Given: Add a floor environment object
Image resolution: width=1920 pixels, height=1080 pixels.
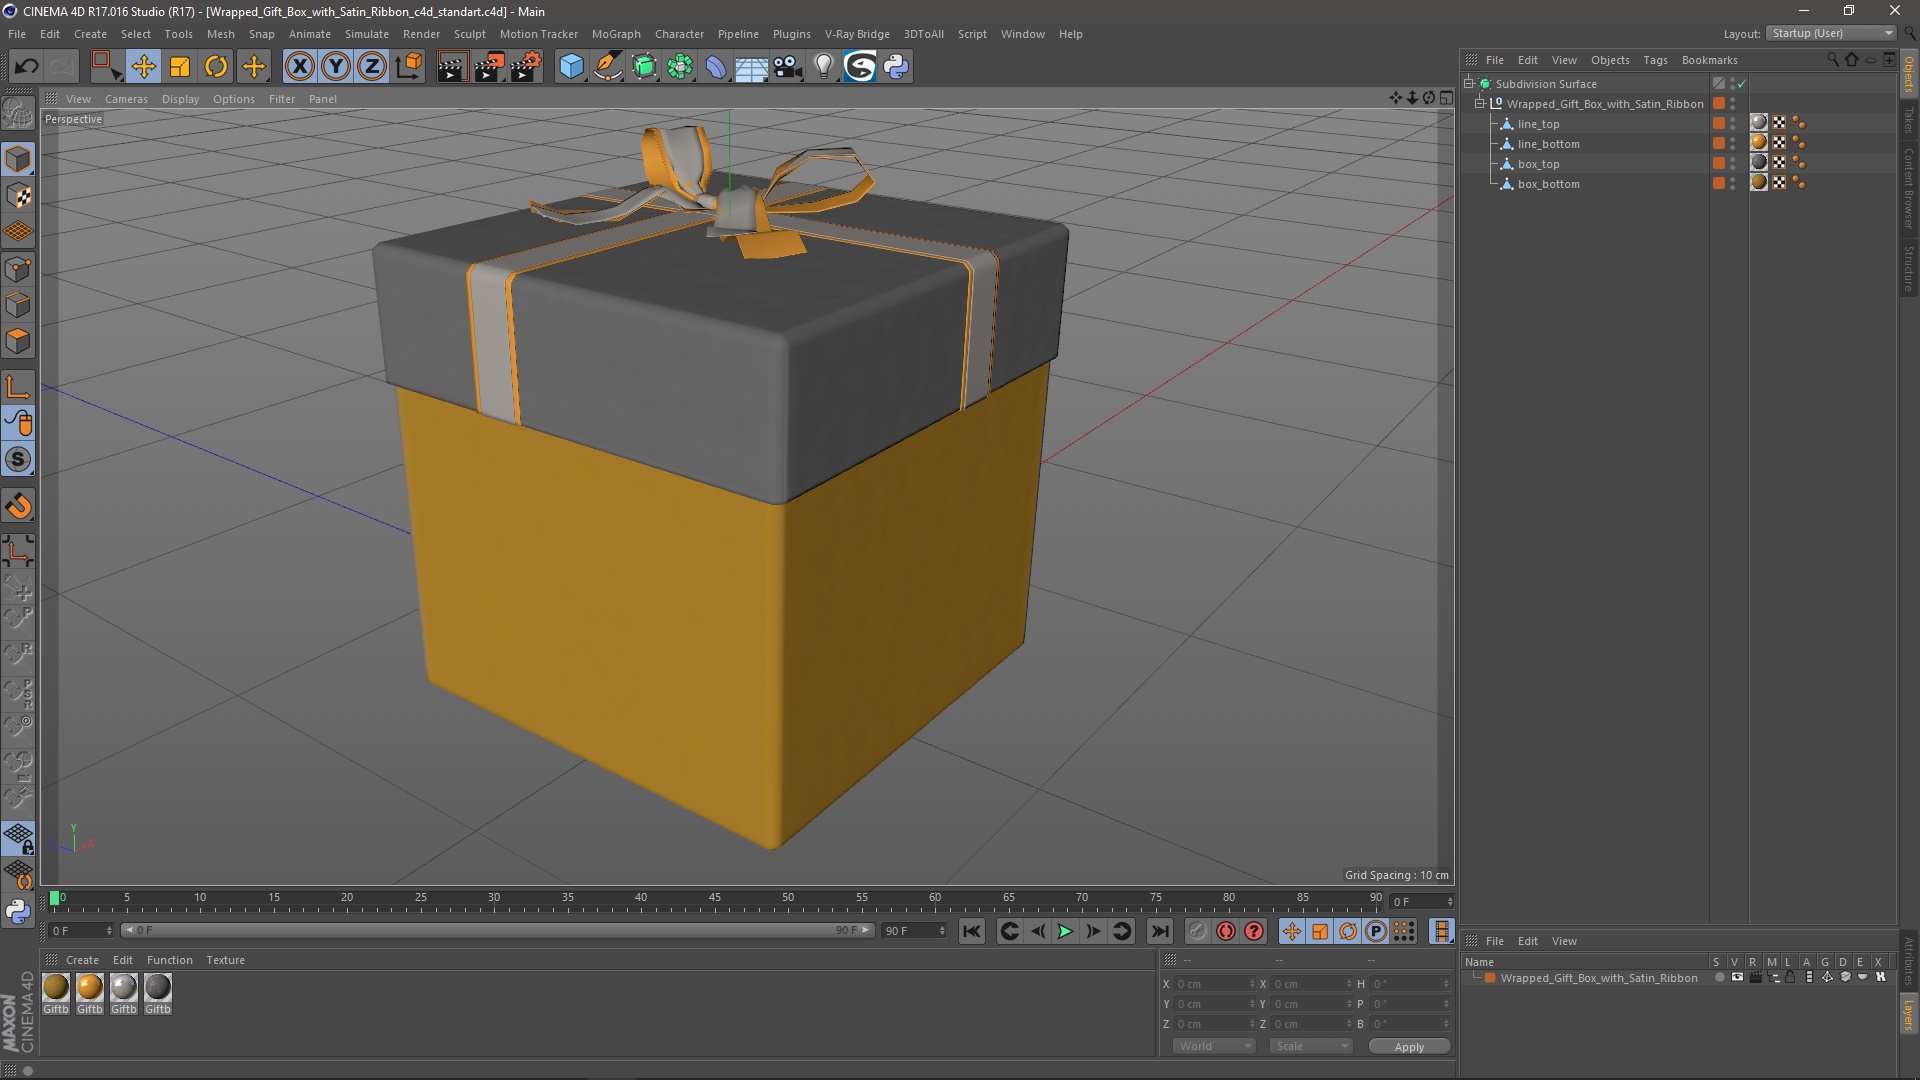Looking at the screenshot, I should pos(751,67).
